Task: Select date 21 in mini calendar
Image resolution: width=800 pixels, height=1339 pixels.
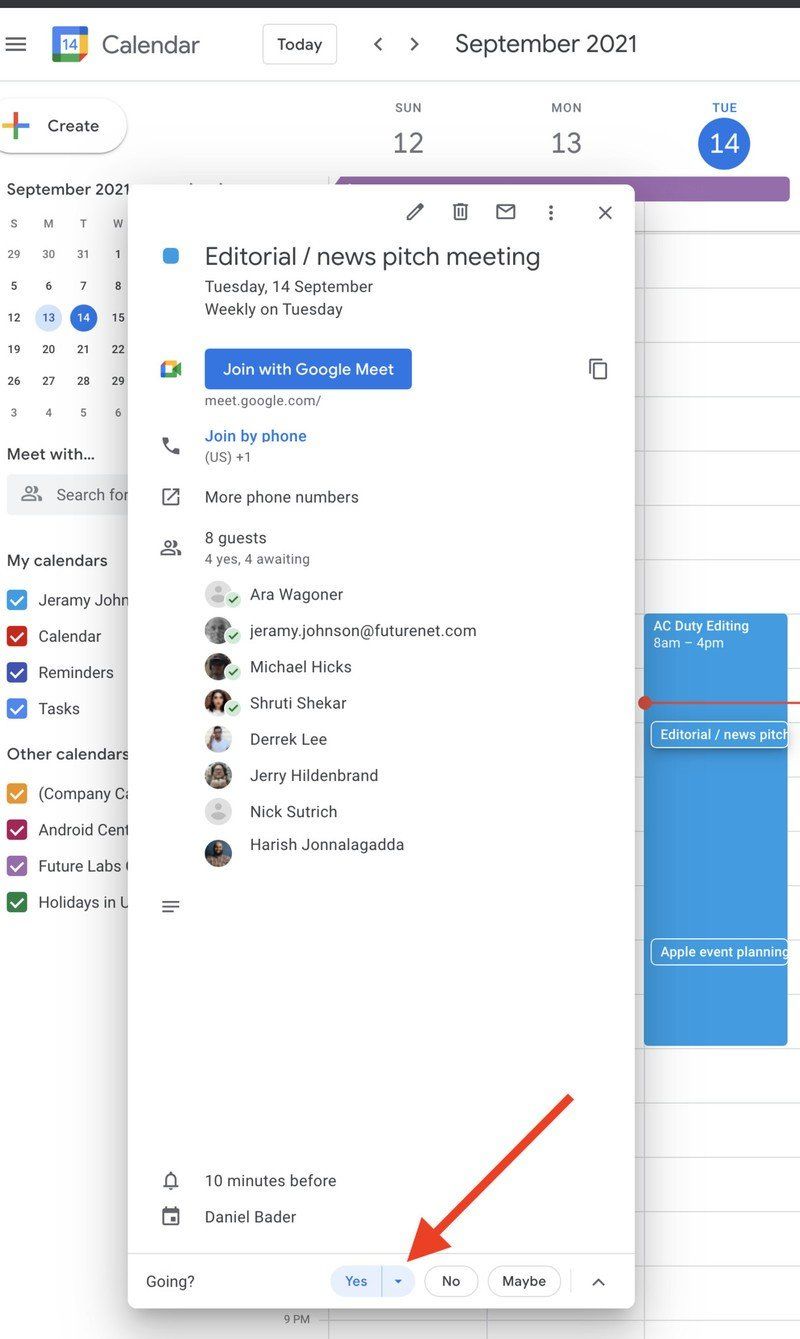Action: click(83, 349)
